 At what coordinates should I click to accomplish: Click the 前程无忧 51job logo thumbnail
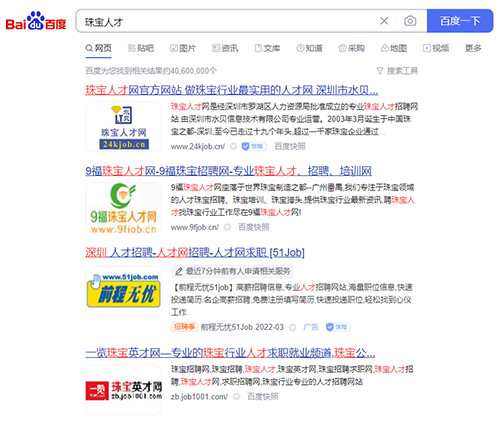coord(124,291)
